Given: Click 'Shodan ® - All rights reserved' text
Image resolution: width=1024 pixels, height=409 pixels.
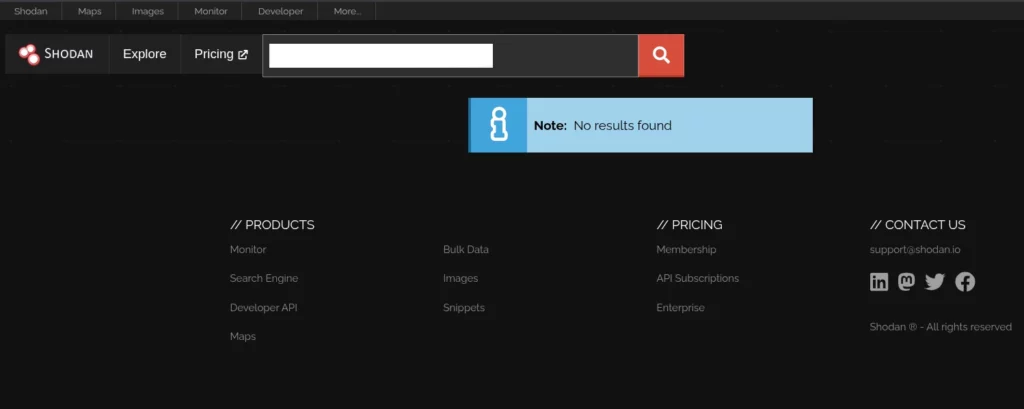Looking at the screenshot, I should (x=940, y=327).
